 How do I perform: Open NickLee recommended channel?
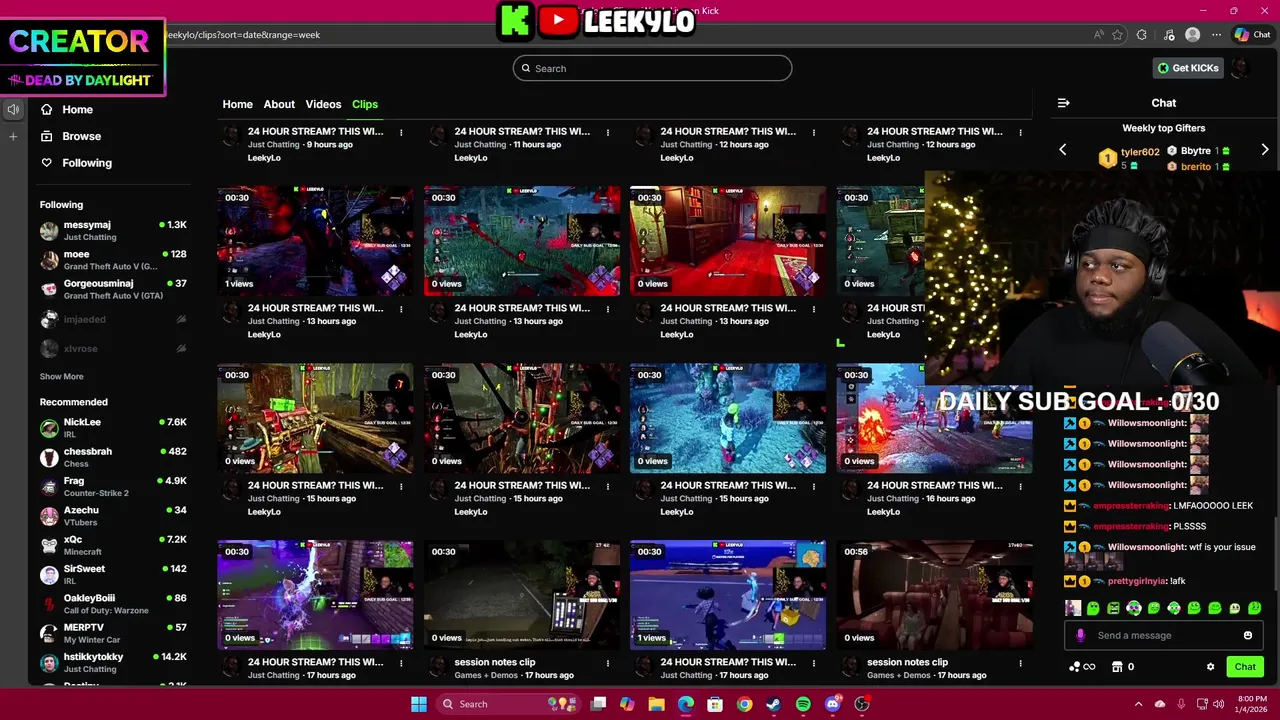point(113,428)
